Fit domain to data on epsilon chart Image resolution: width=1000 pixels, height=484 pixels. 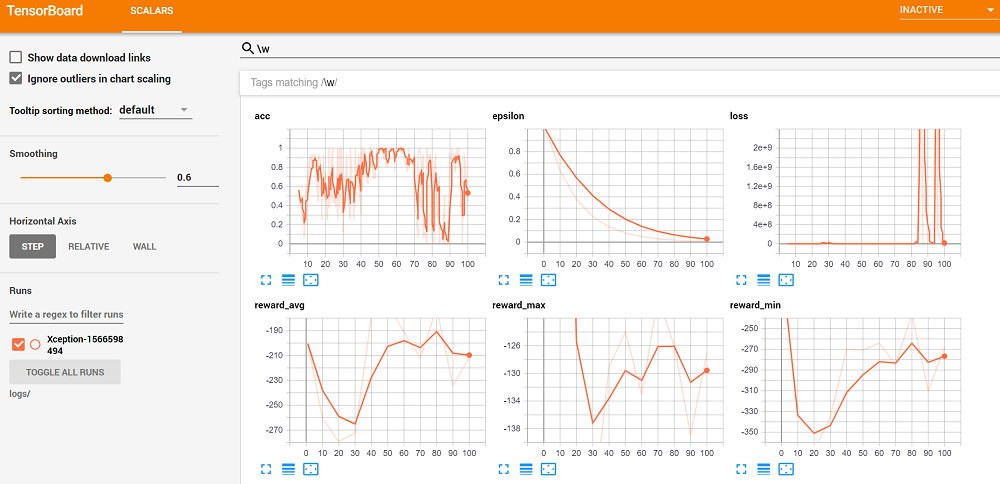pos(548,280)
